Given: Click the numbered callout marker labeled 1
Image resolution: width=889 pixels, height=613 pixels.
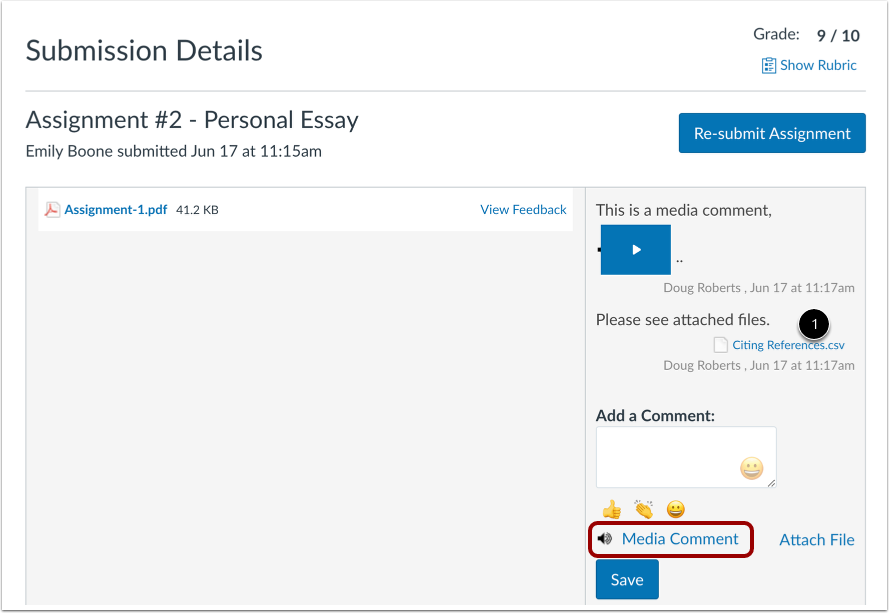Looking at the screenshot, I should (x=814, y=324).
